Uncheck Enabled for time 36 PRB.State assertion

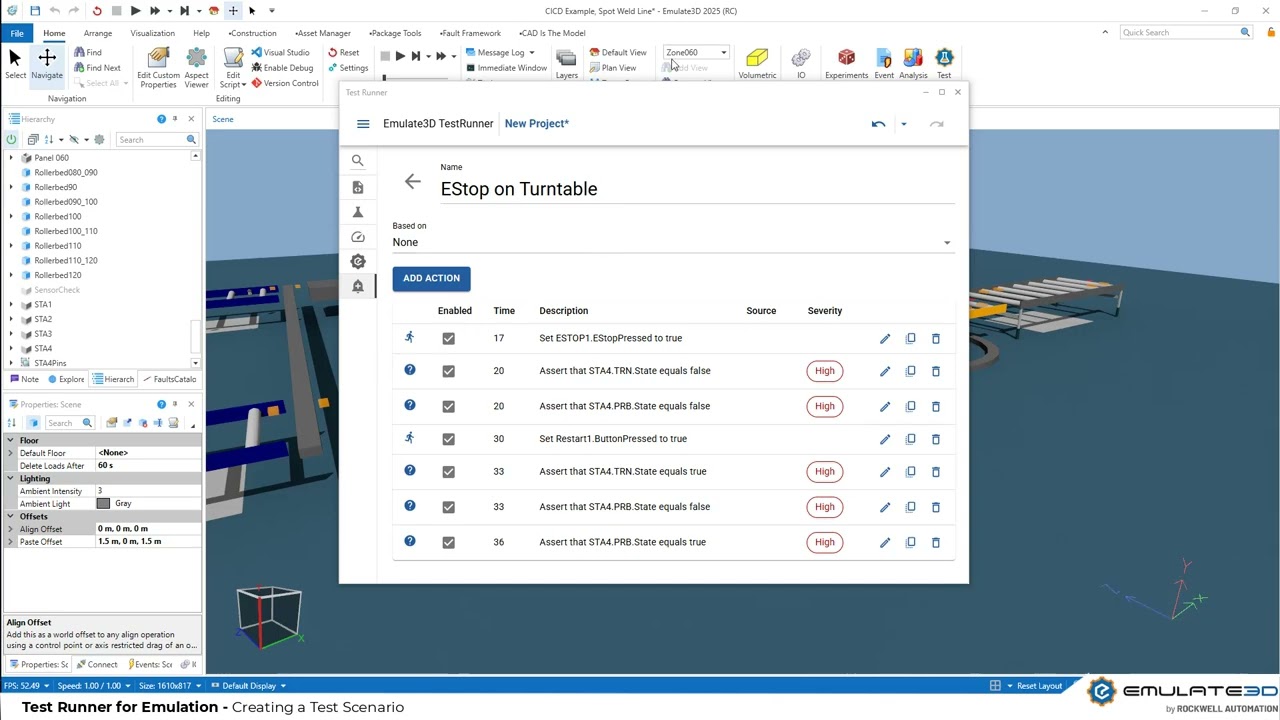click(448, 543)
